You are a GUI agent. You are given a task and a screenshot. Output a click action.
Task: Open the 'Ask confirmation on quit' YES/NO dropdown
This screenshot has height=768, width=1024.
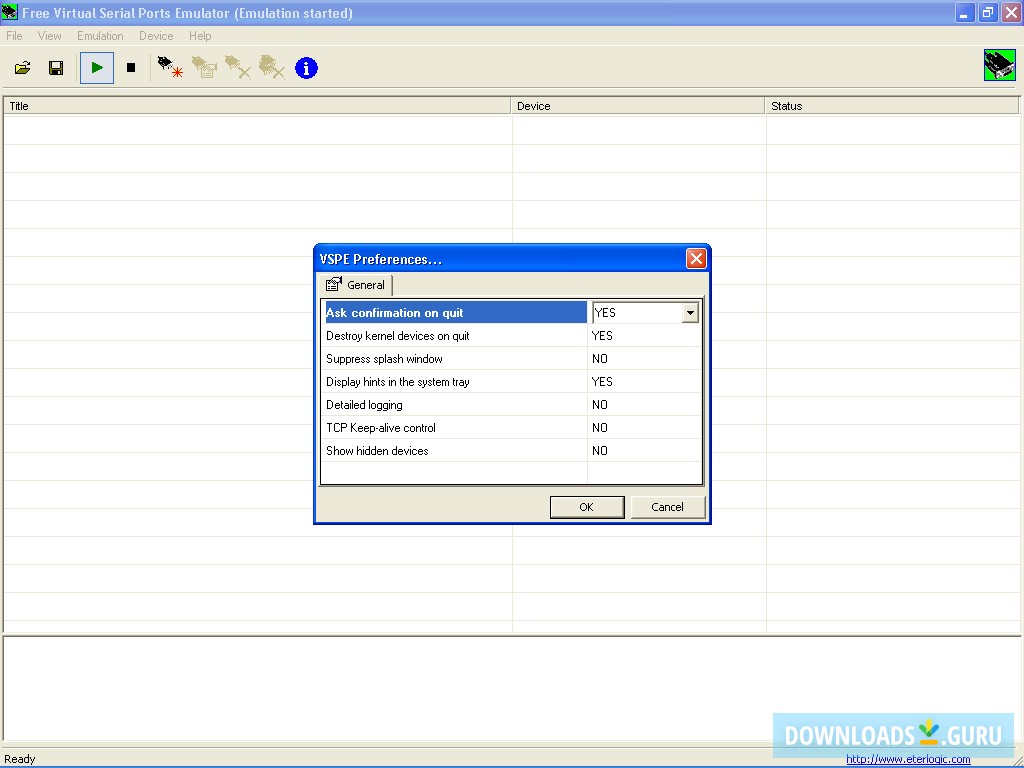(x=689, y=312)
